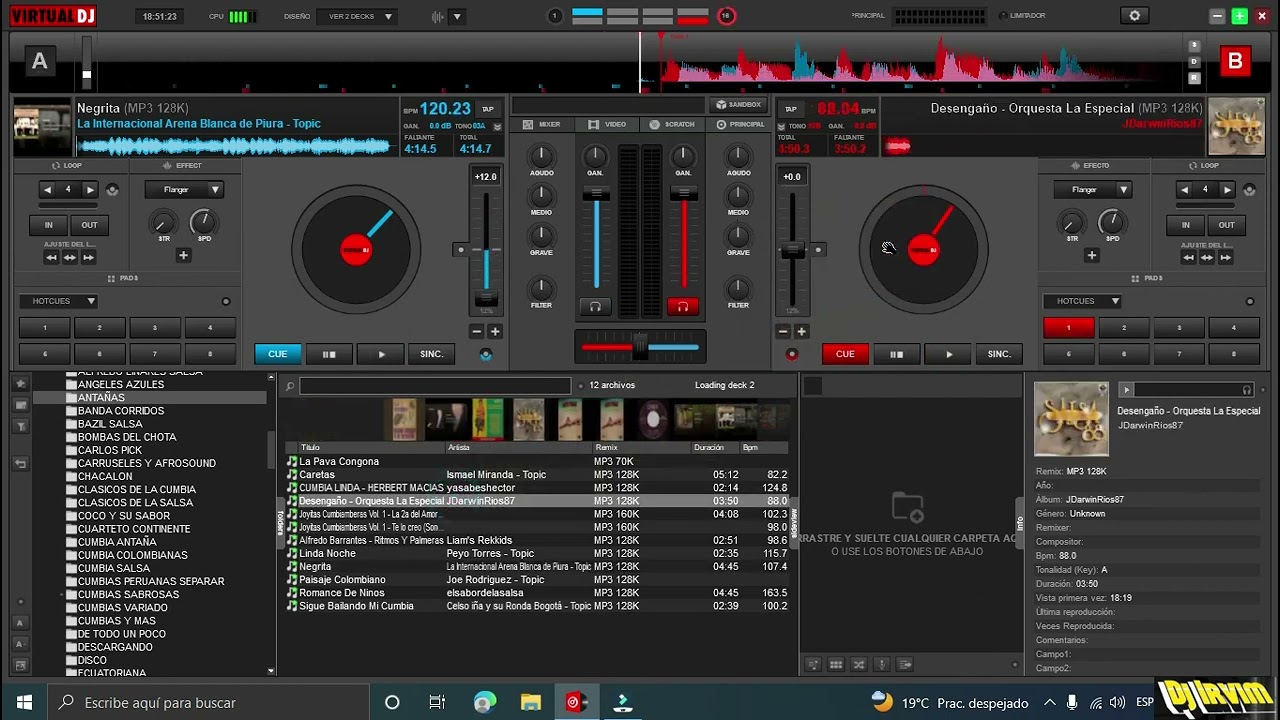Open the VER 2 DECKS layout dropdown
Viewport: 1280px width, 720px height.
pos(357,16)
